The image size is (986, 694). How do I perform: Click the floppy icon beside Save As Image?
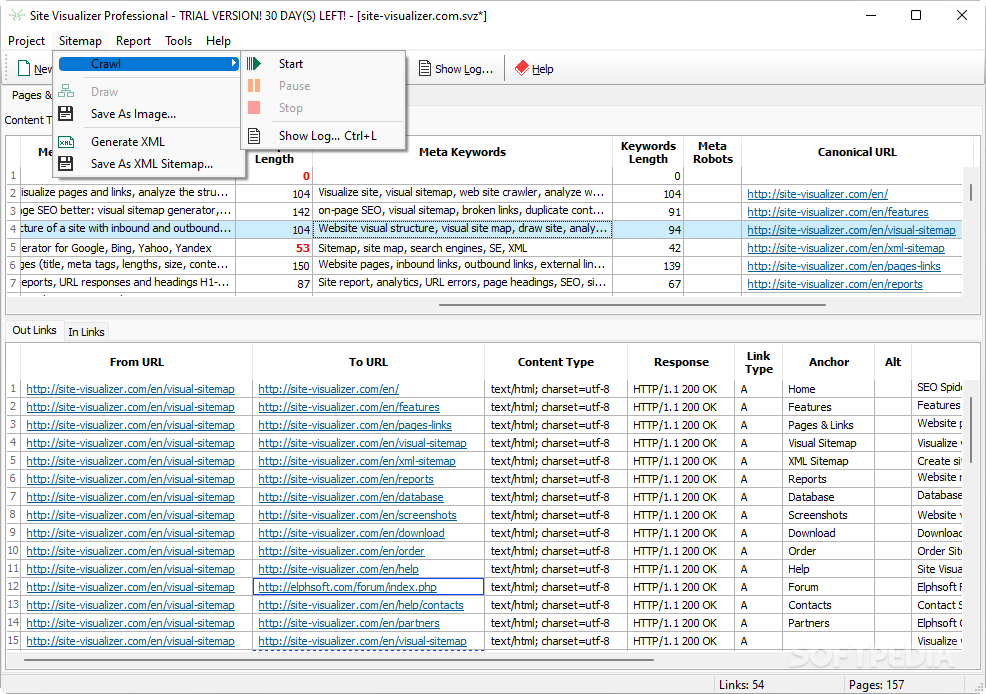click(x=66, y=114)
